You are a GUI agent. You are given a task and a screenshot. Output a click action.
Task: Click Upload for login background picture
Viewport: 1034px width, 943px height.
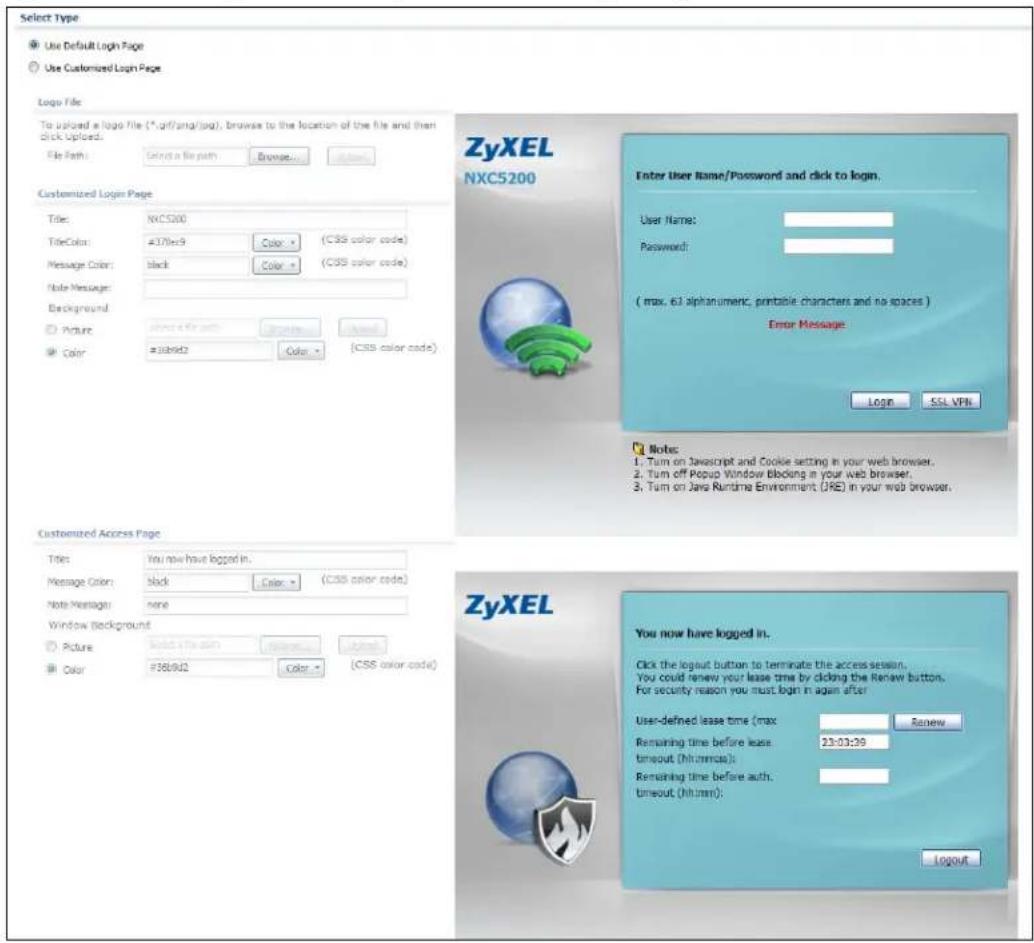click(363, 328)
